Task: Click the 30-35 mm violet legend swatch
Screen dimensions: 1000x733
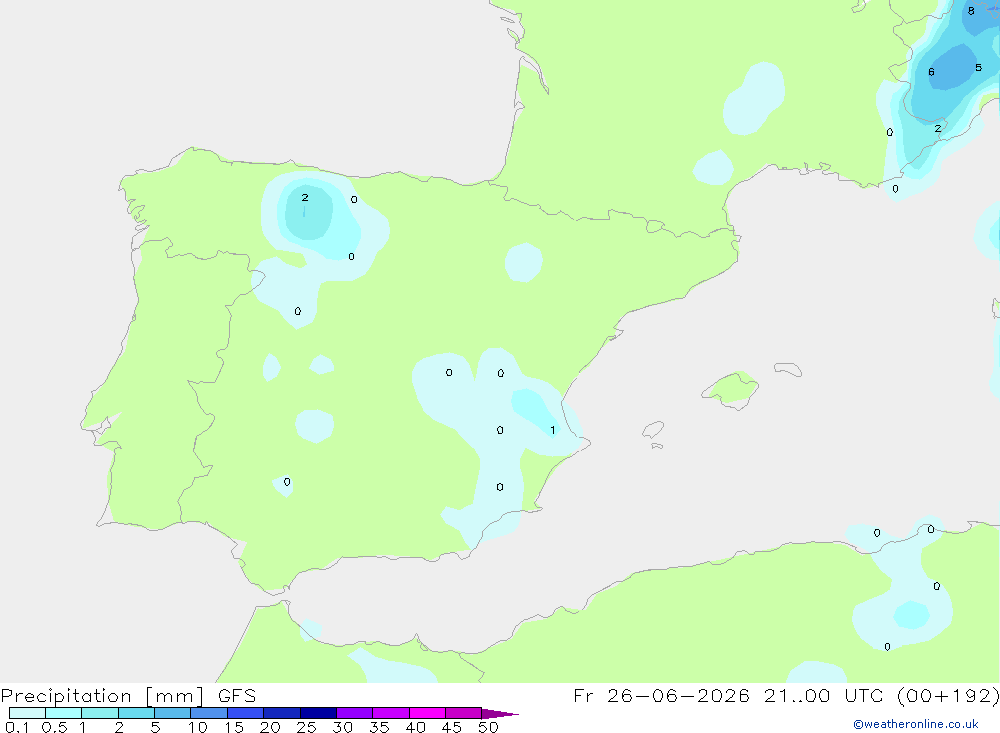Action: point(355,713)
